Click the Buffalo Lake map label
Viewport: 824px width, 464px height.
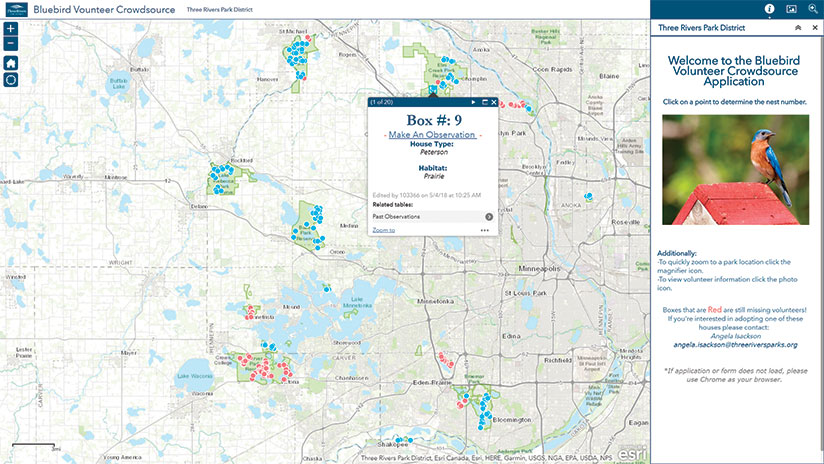click(119, 84)
